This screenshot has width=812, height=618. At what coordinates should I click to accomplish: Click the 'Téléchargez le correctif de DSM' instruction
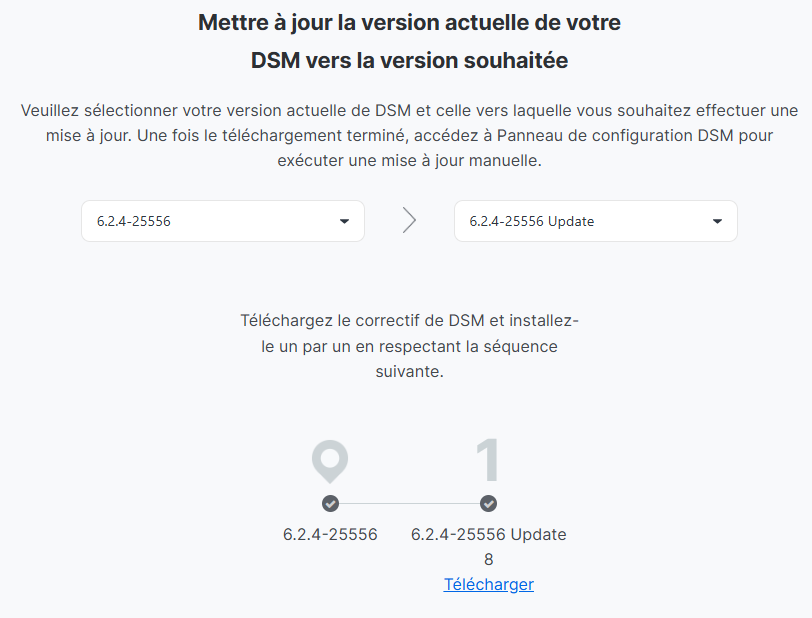click(x=409, y=322)
